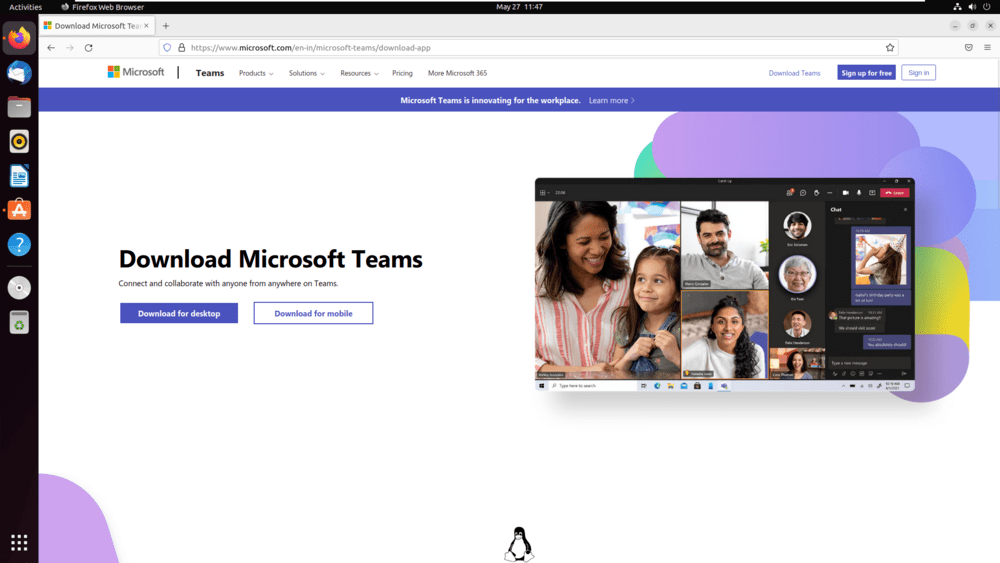The image size is (1000, 563).
Task: Close the Download Microsoft Teams tab
Action: [x=146, y=26]
